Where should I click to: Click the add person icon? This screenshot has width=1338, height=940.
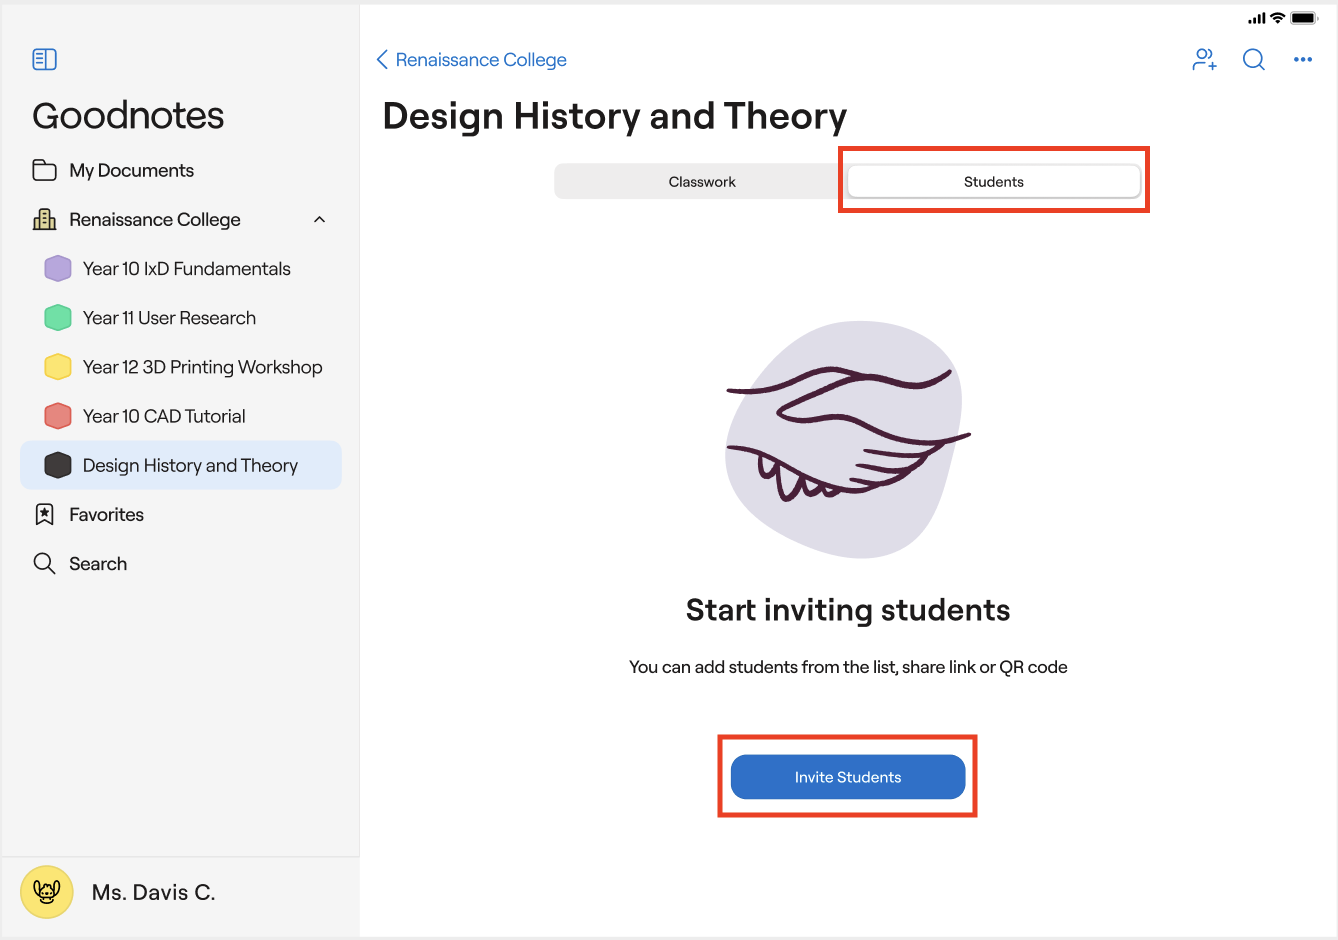coord(1204,60)
